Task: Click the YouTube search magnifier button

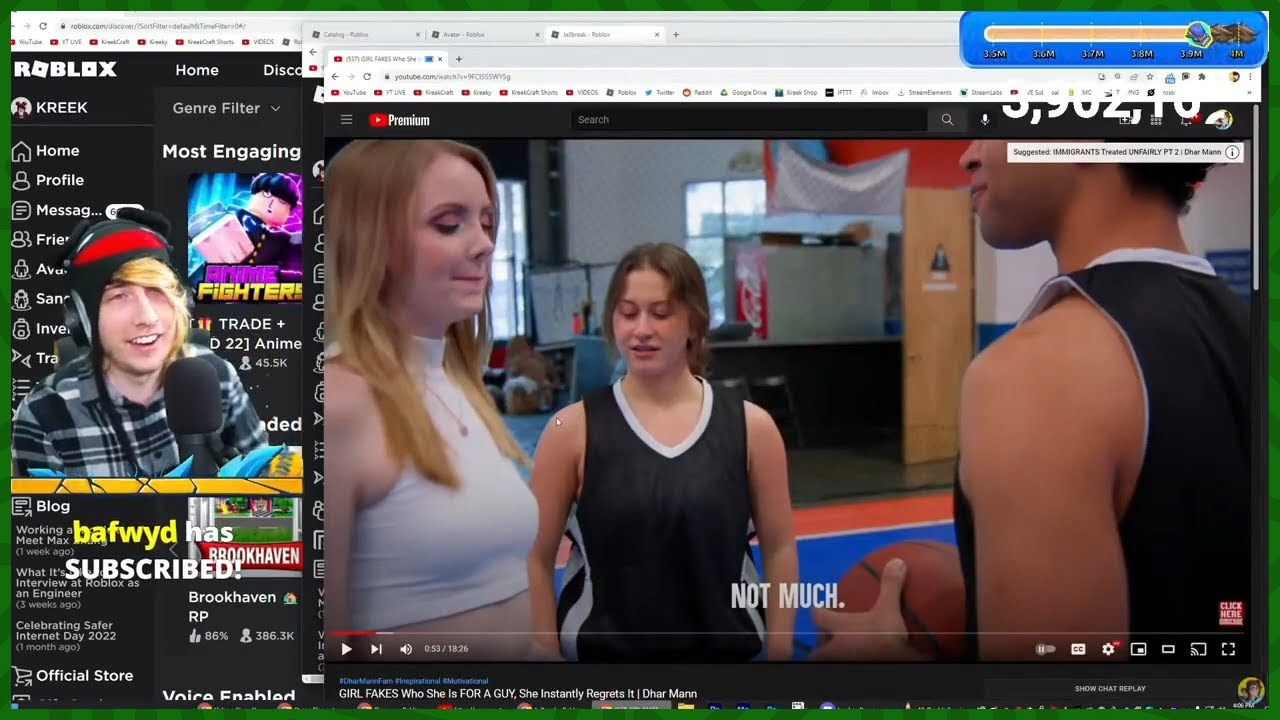Action: click(x=946, y=120)
